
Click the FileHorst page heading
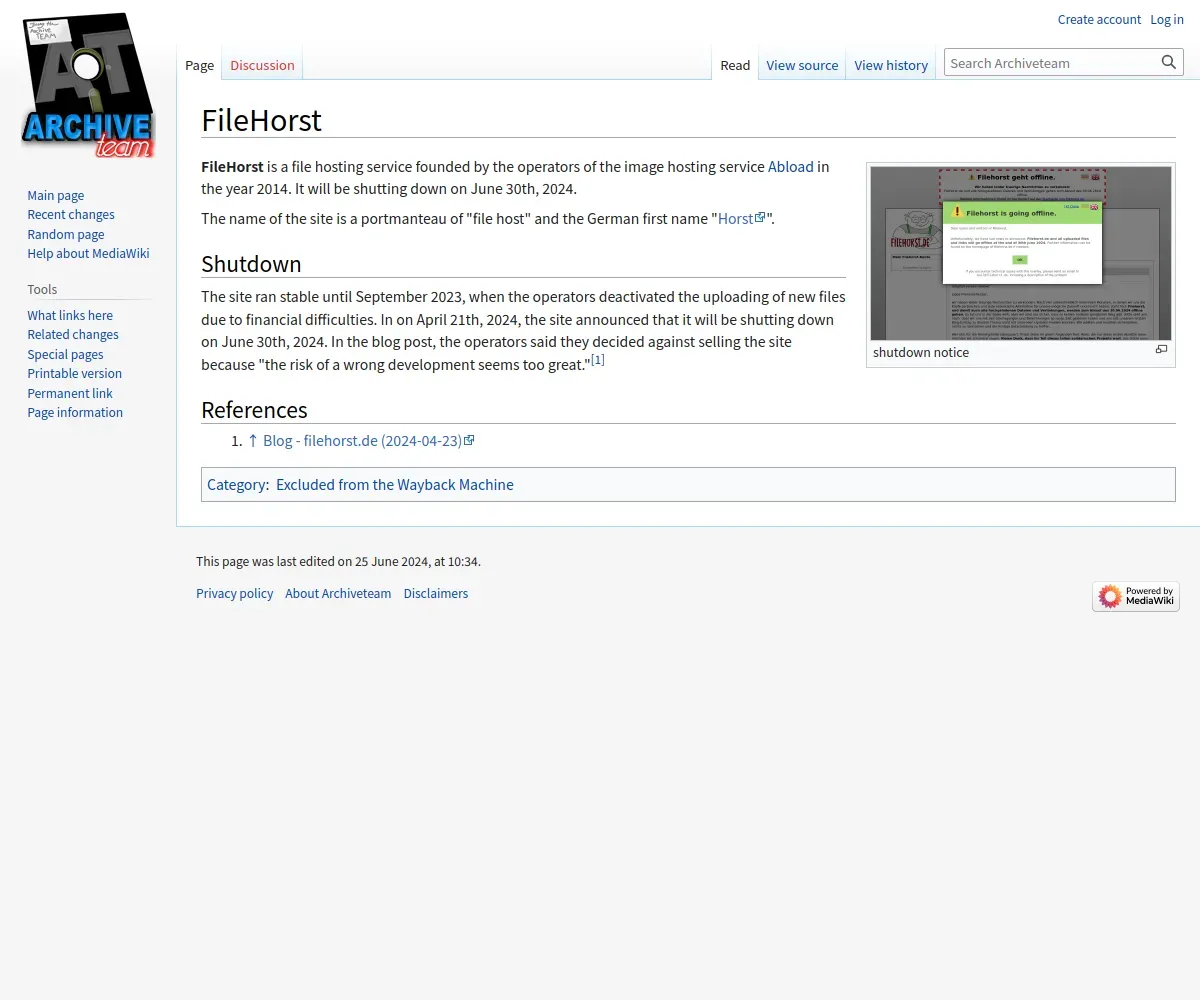(x=262, y=120)
